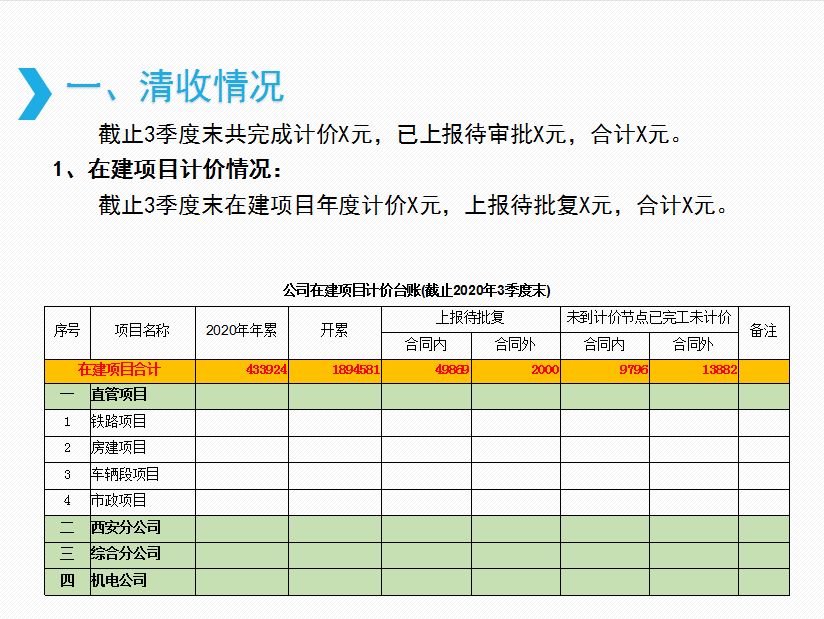The width and height of the screenshot is (824, 619).
Task: Click 合同内 under 未到计价节点已完工未计价
Action: coord(605,346)
